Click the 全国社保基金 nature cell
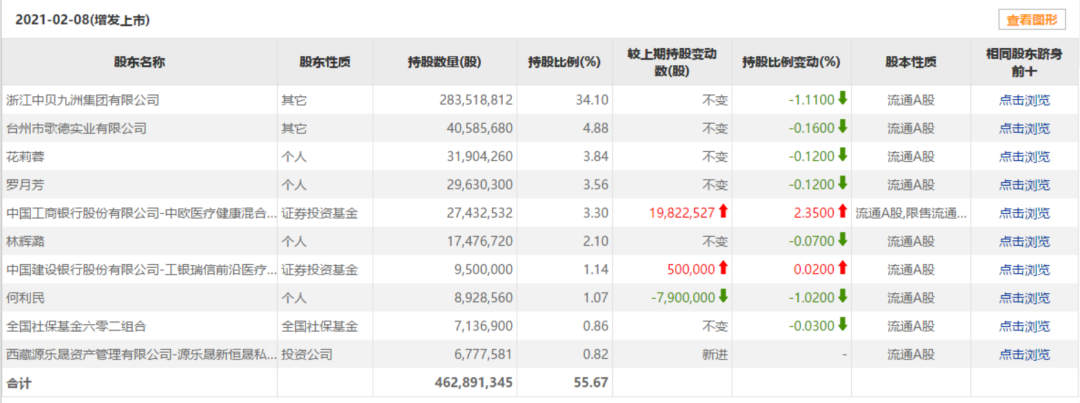Screen dimensions: 1080x403 tap(319, 326)
